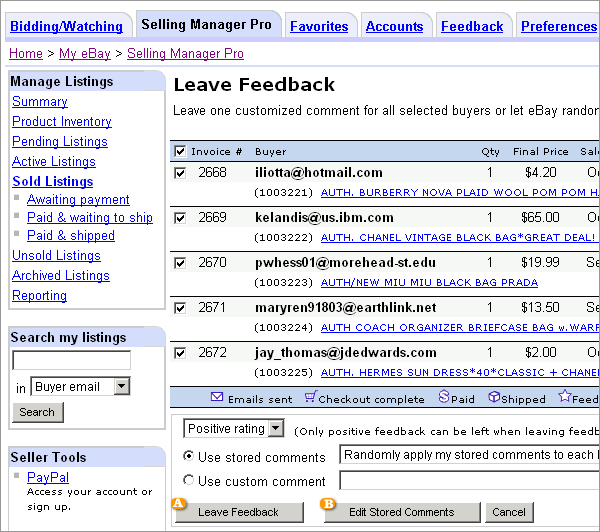Click the Cancel button
Image resolution: width=600 pixels, height=532 pixels.
tap(509, 512)
